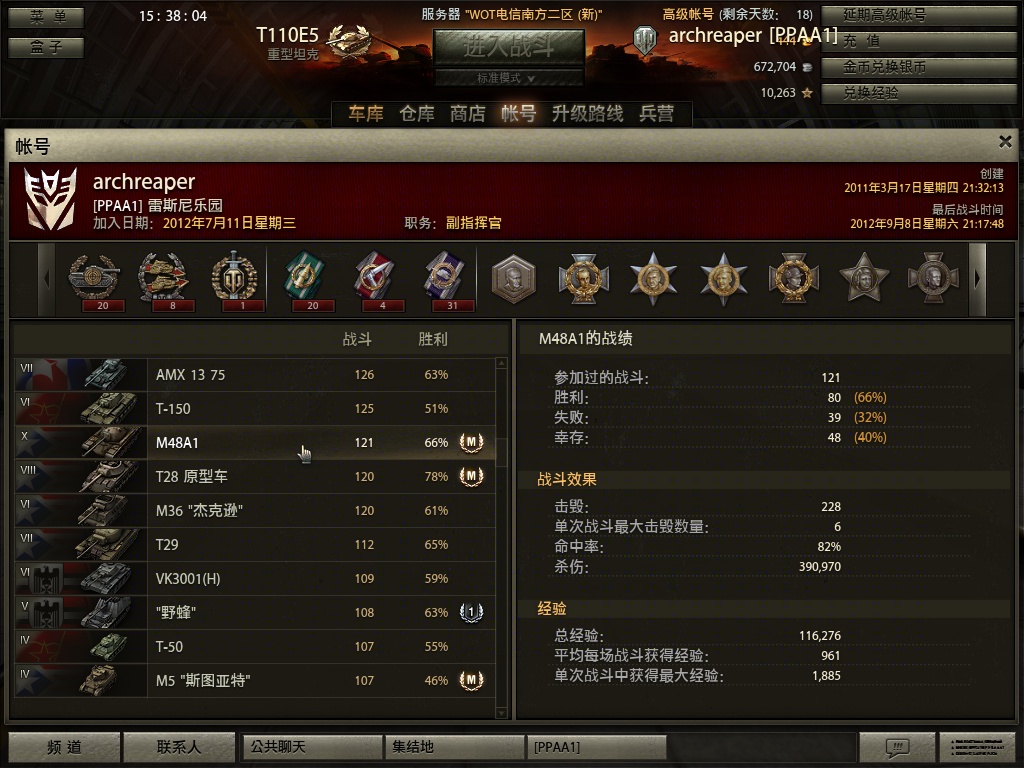Screen dimensions: 1024x768
Task: Select the green ribbon medal showing 20
Action: [x=304, y=277]
